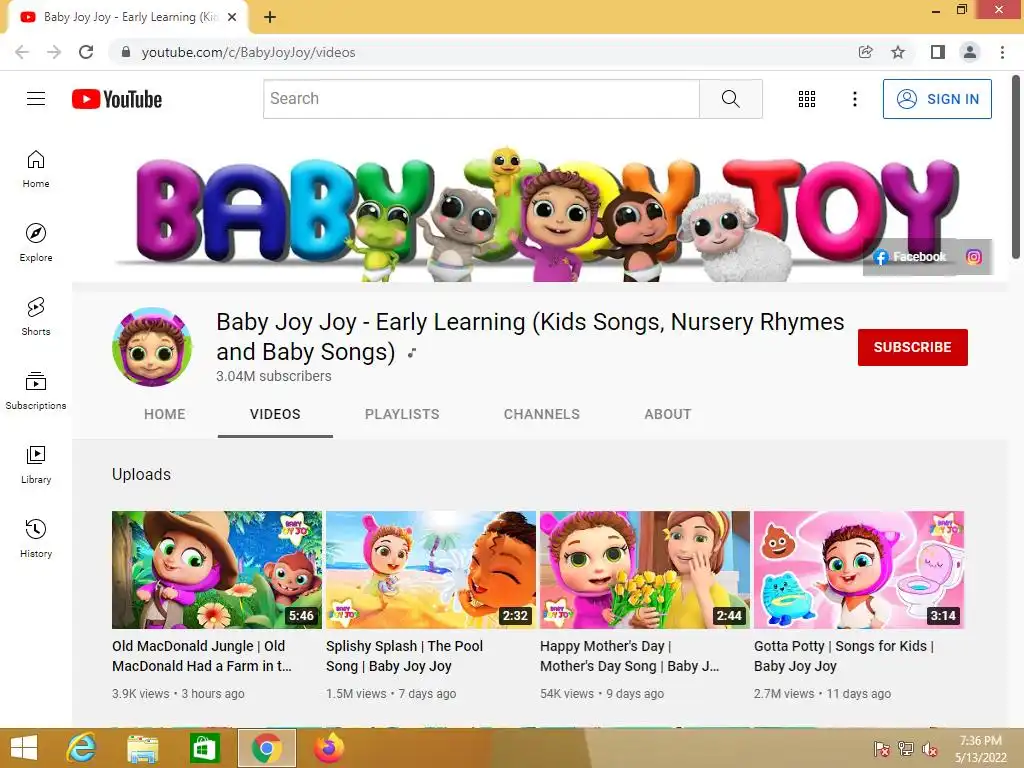Click the network tray icon

pos(906,749)
